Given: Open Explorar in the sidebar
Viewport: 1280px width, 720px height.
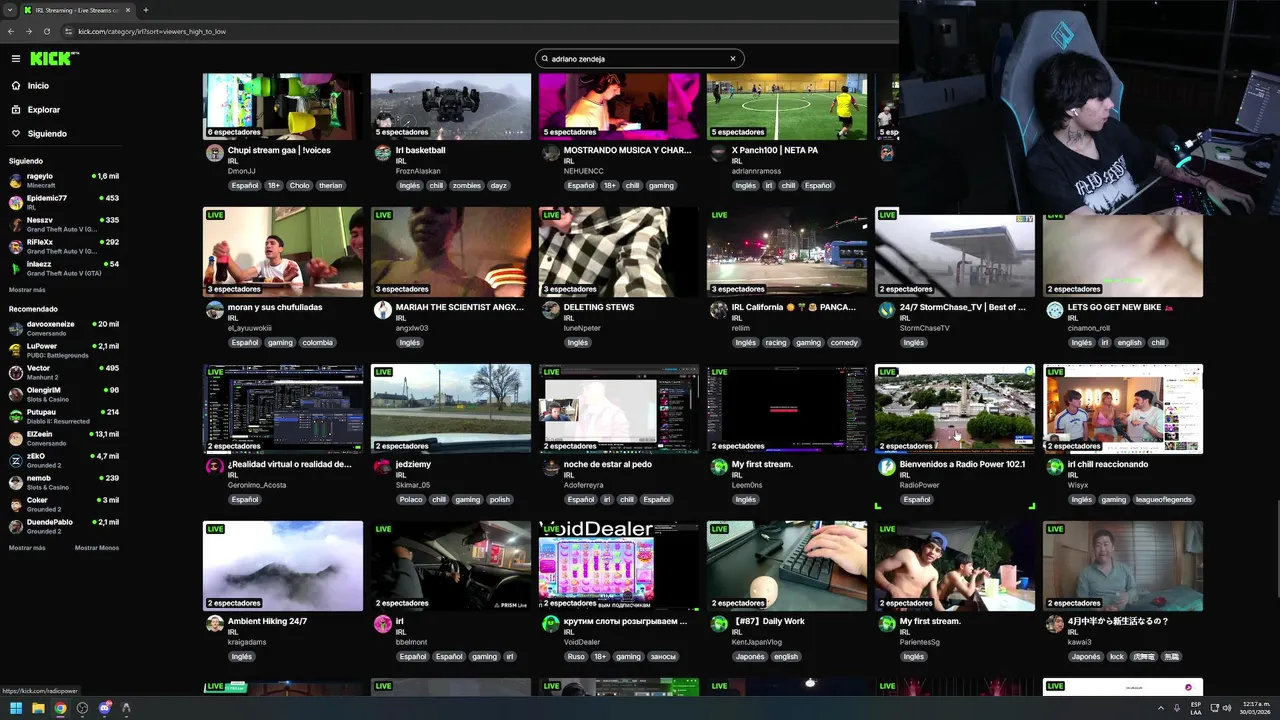Looking at the screenshot, I should [43, 110].
